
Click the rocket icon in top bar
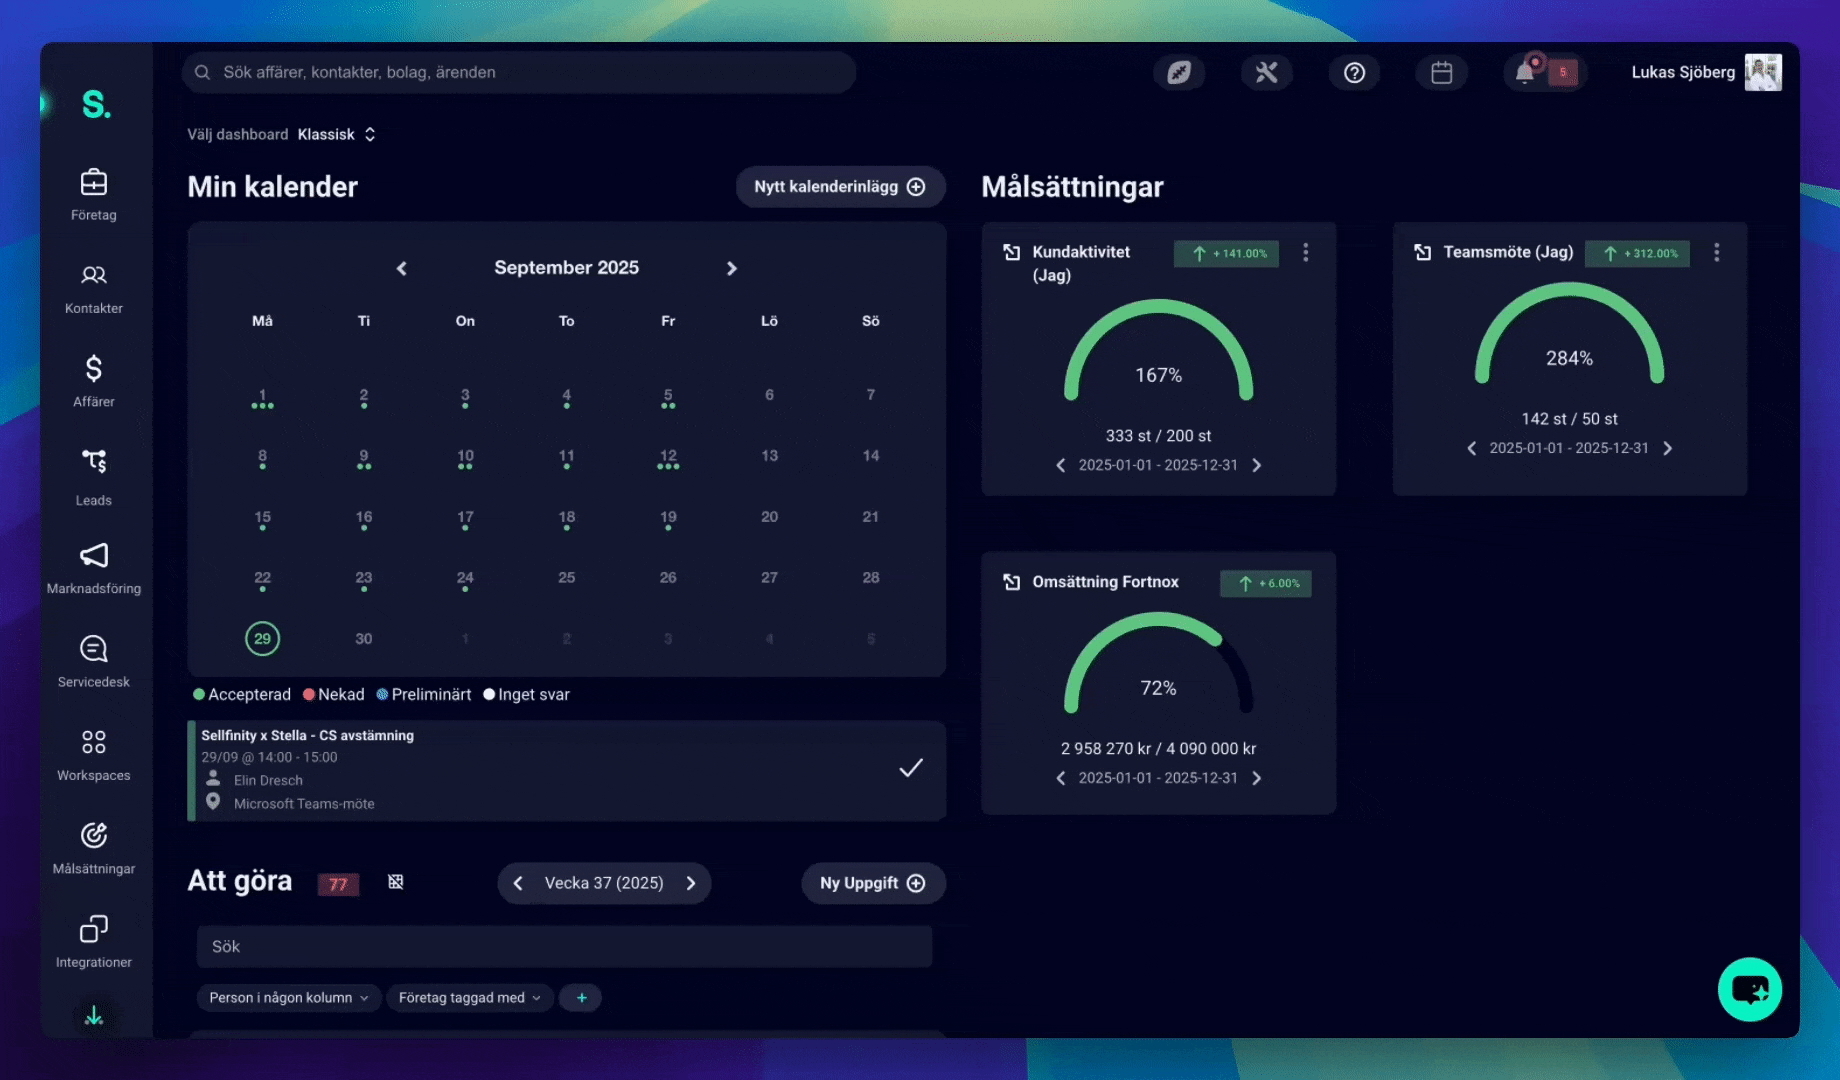point(1179,72)
